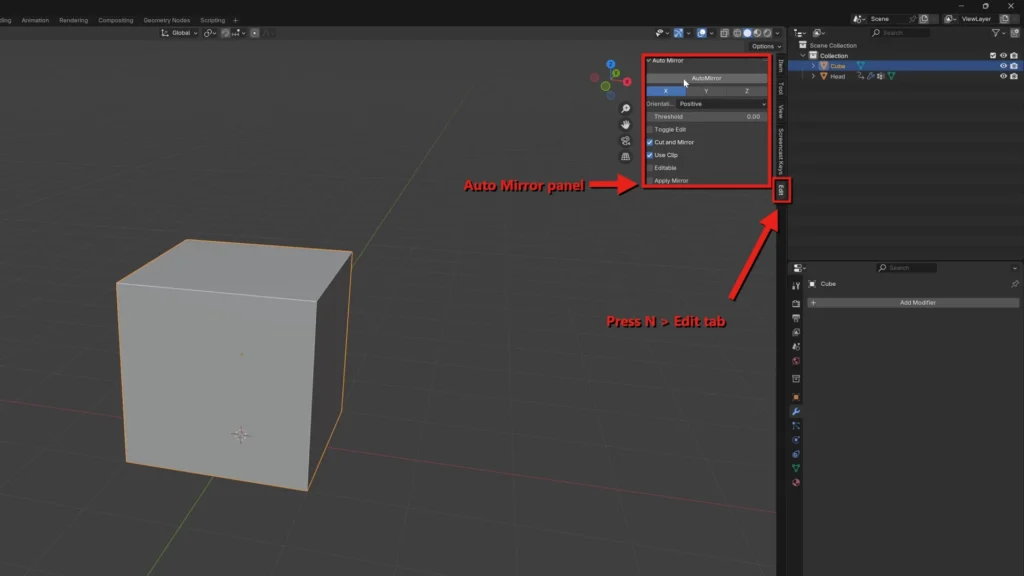1024x576 pixels.
Task: Click the pan hand gizmo
Action: coord(626,125)
